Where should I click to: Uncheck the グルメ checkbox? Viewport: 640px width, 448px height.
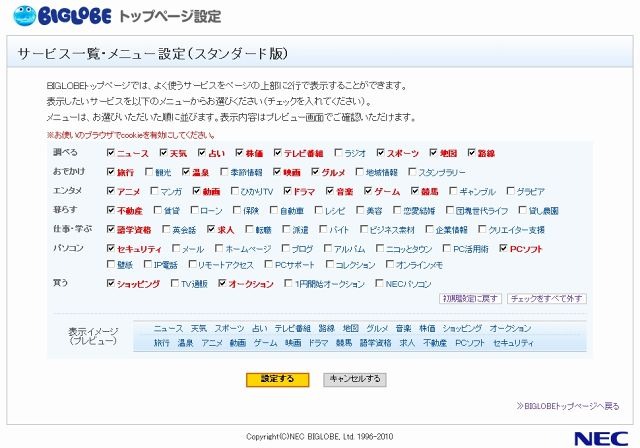[315, 171]
